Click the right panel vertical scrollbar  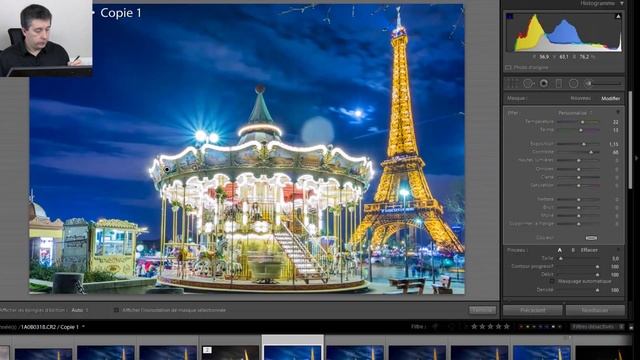(631, 140)
